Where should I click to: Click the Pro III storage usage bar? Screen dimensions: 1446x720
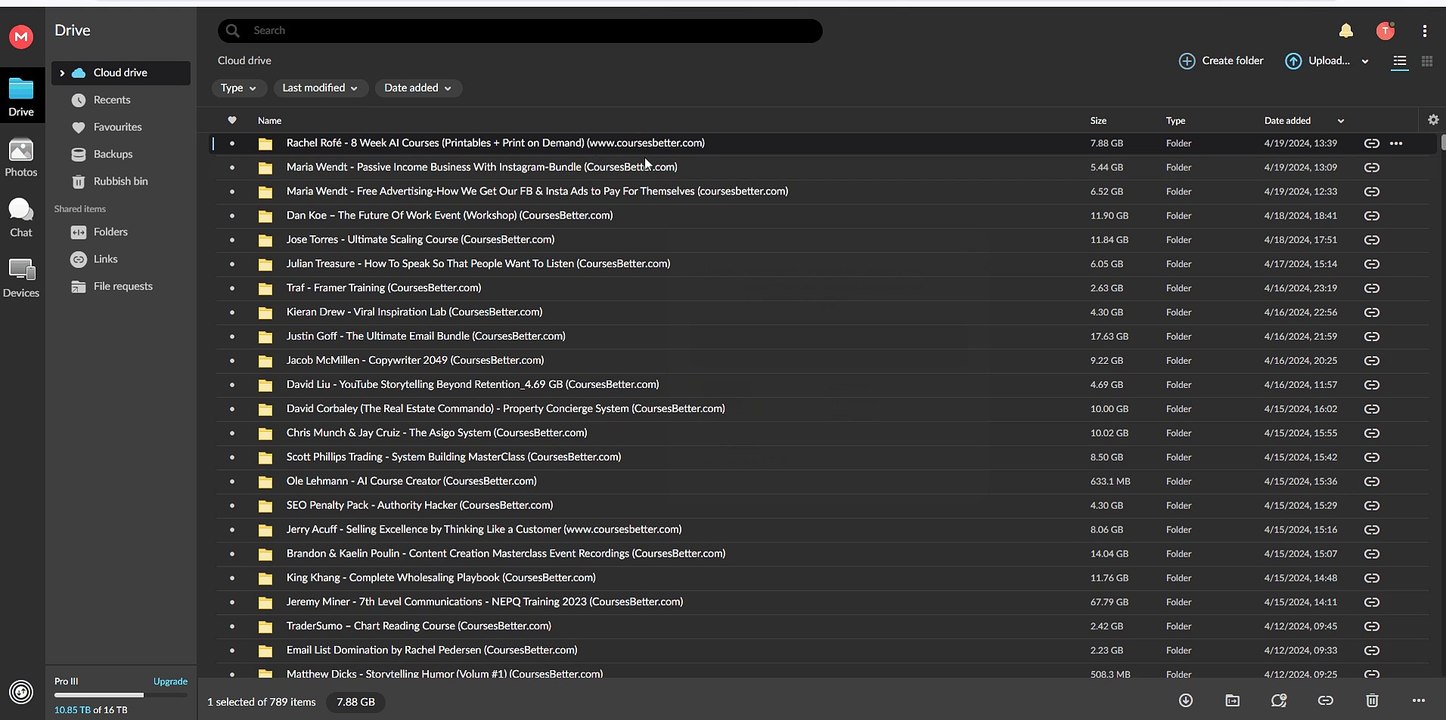pos(121,695)
